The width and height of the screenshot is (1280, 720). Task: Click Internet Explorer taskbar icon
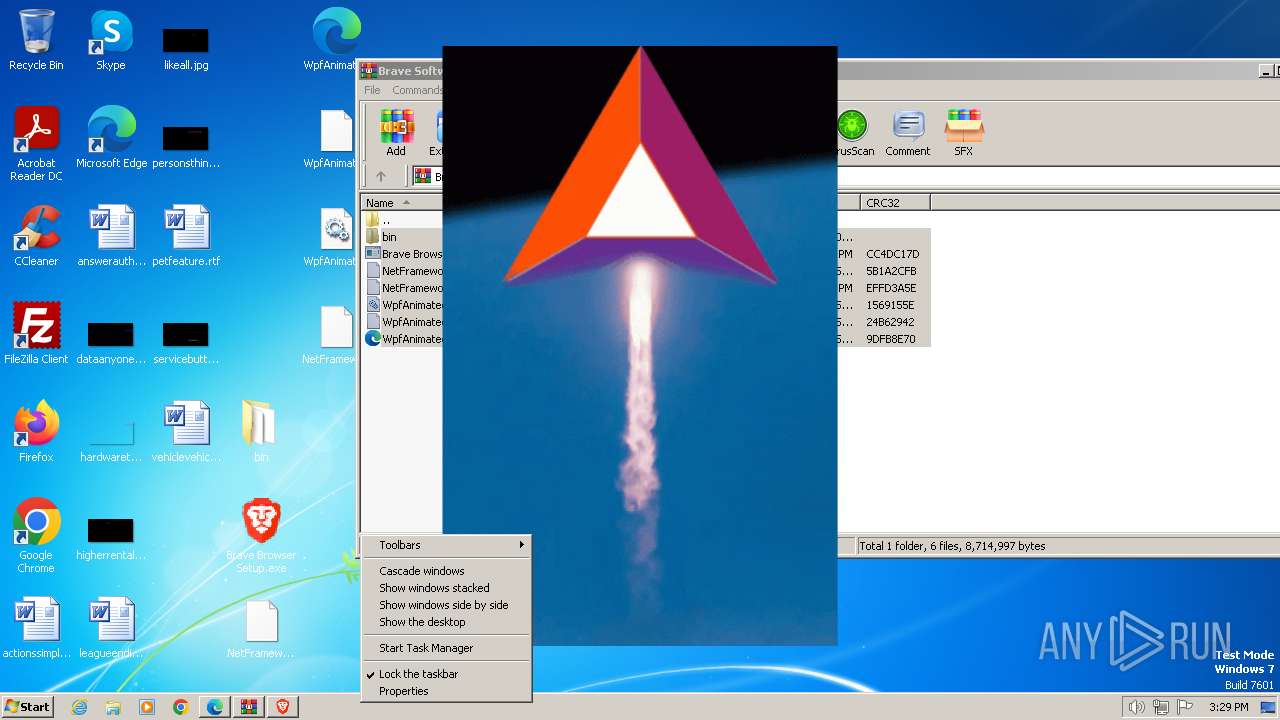pyautogui.click(x=79, y=707)
